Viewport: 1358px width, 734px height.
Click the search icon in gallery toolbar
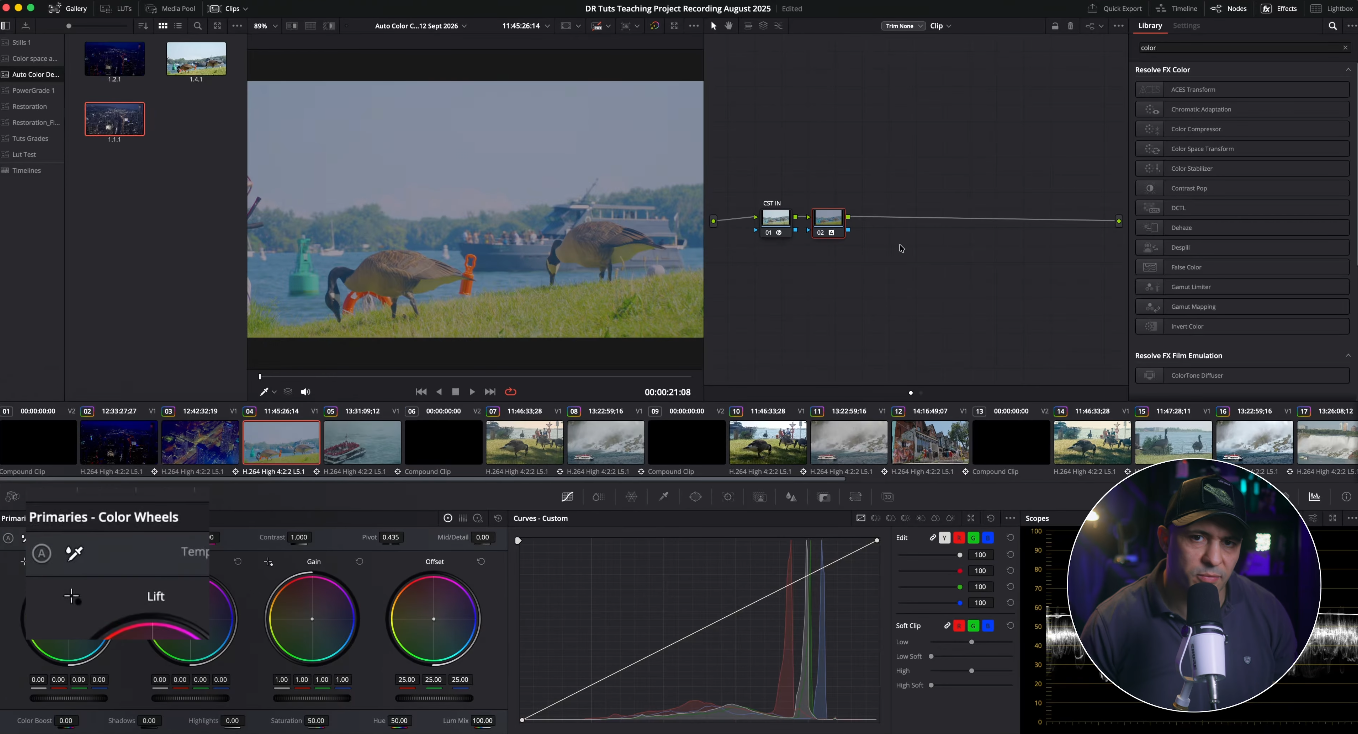click(197, 26)
